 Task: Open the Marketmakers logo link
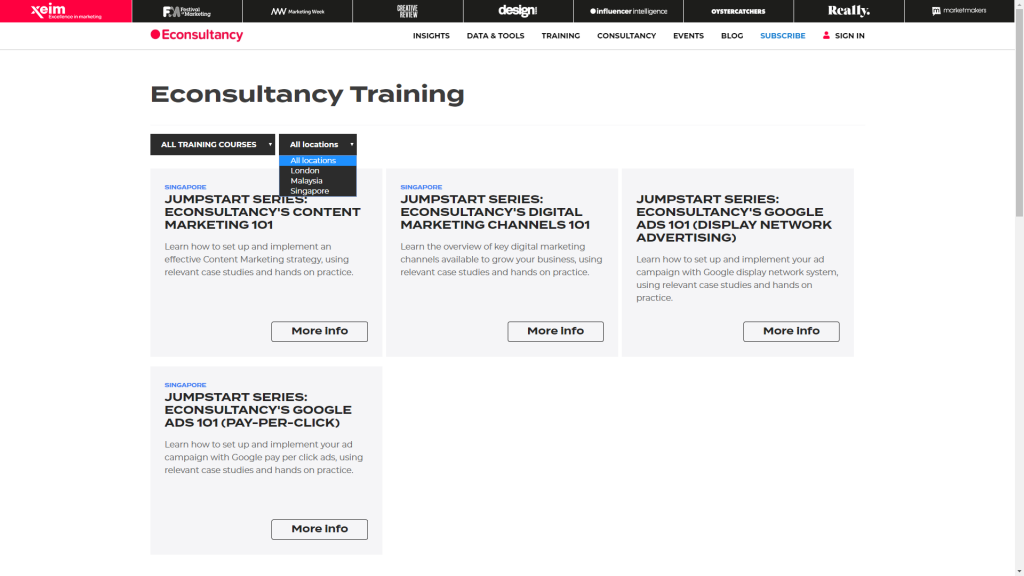pyautogui.click(x=959, y=10)
